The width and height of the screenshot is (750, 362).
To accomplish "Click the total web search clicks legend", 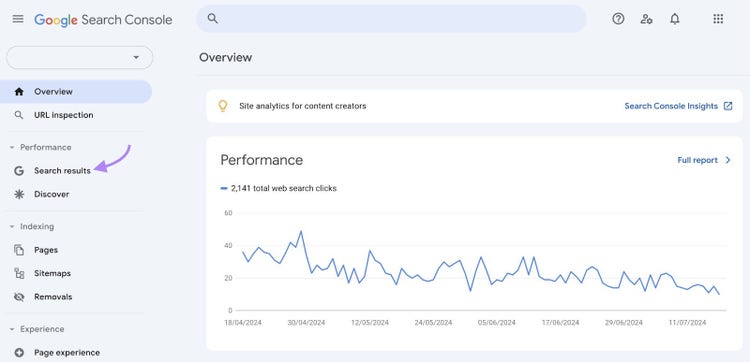I will pos(278,188).
